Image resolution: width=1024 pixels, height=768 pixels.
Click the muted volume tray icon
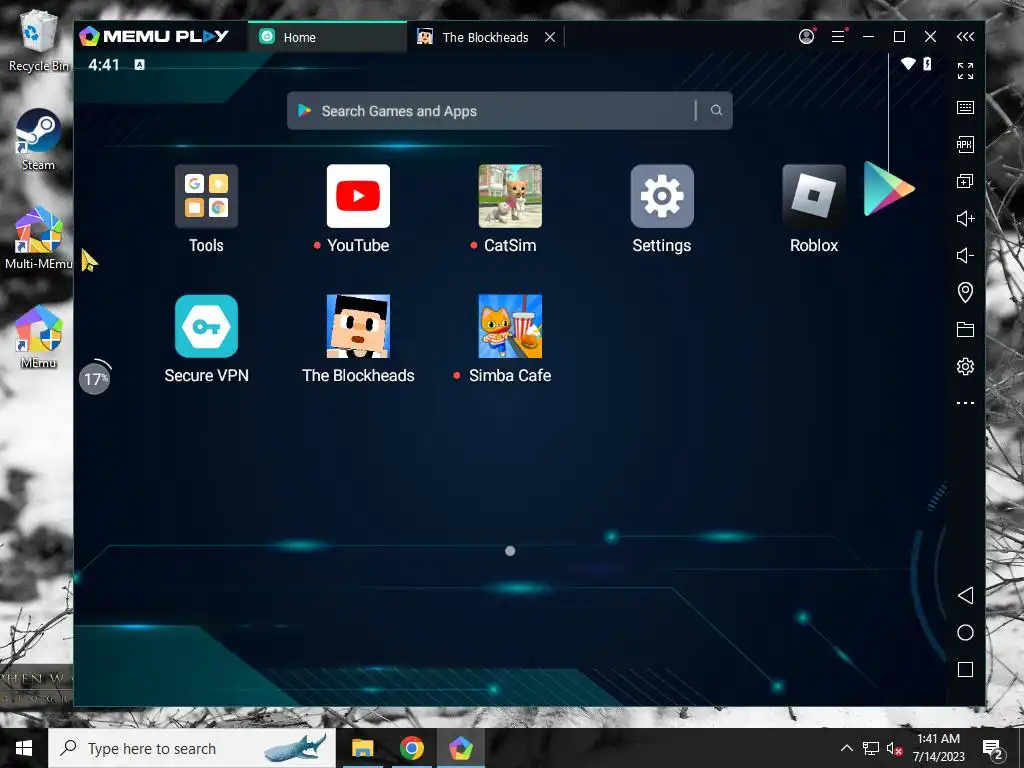click(x=894, y=748)
